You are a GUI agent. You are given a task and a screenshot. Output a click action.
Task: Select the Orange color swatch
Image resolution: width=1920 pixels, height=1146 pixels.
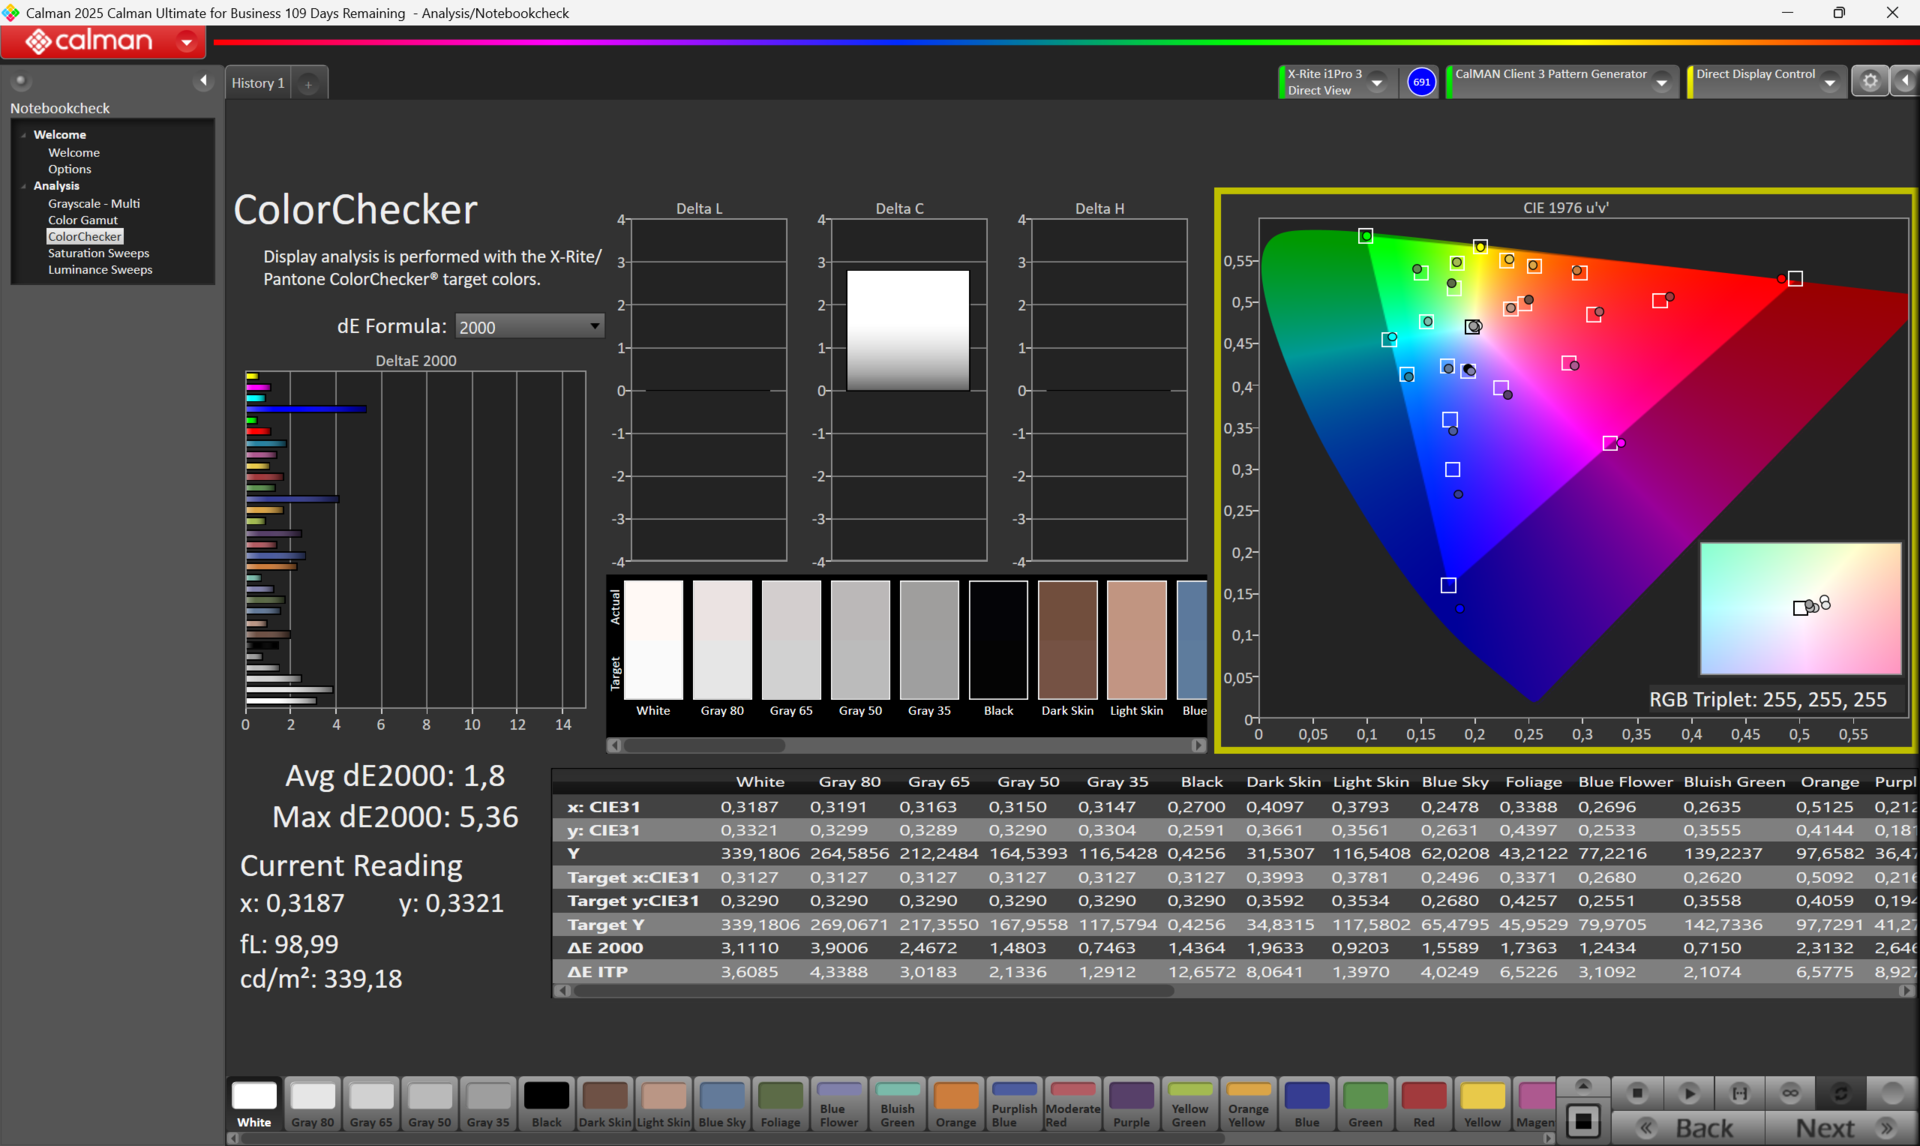point(955,1103)
